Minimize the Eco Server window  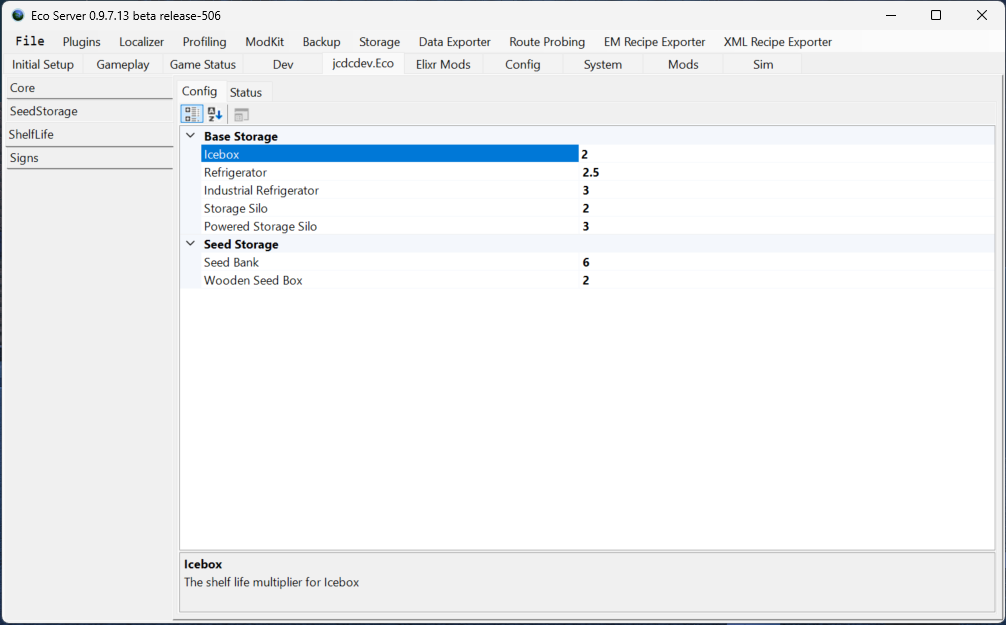891,15
